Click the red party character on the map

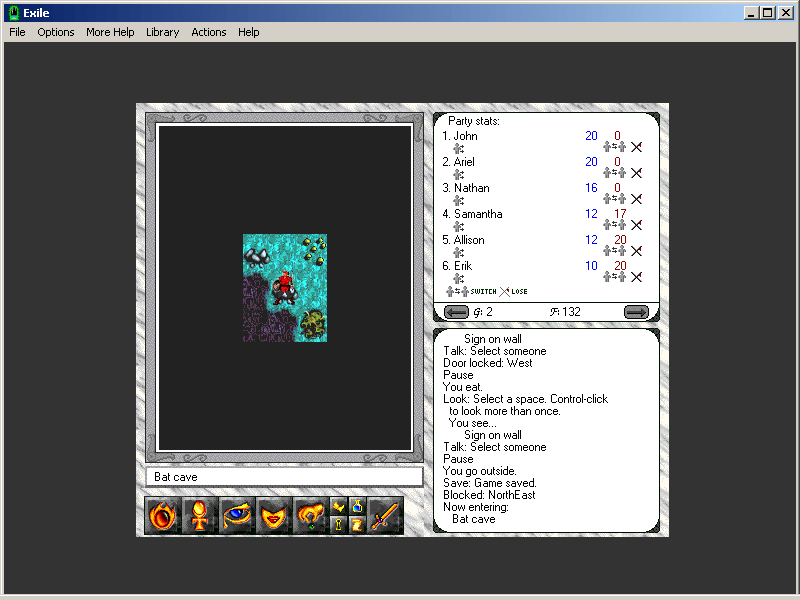[x=284, y=288]
